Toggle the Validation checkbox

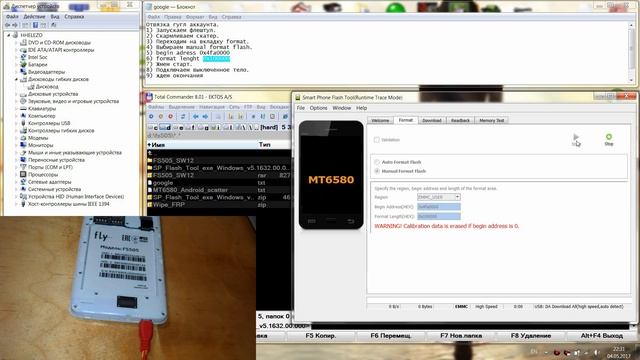376,140
